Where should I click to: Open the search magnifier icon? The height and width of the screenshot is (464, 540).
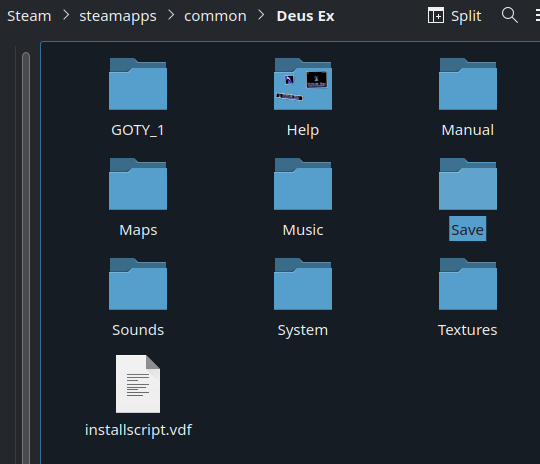coord(509,16)
